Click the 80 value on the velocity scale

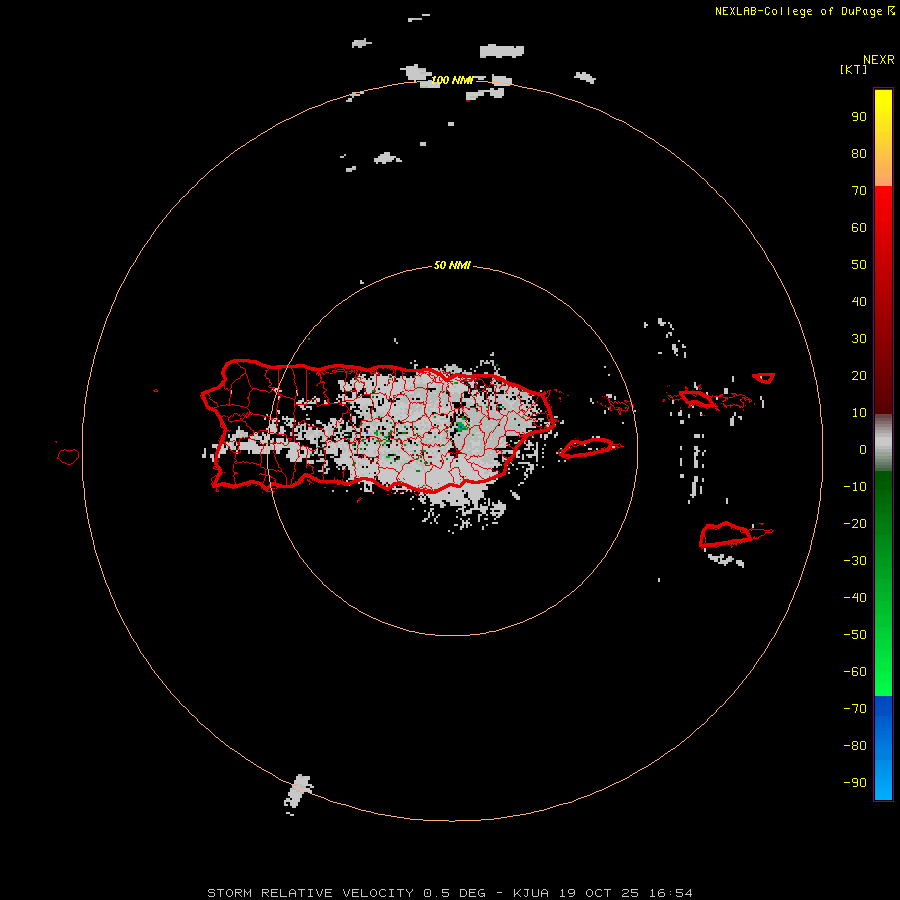[x=859, y=154]
